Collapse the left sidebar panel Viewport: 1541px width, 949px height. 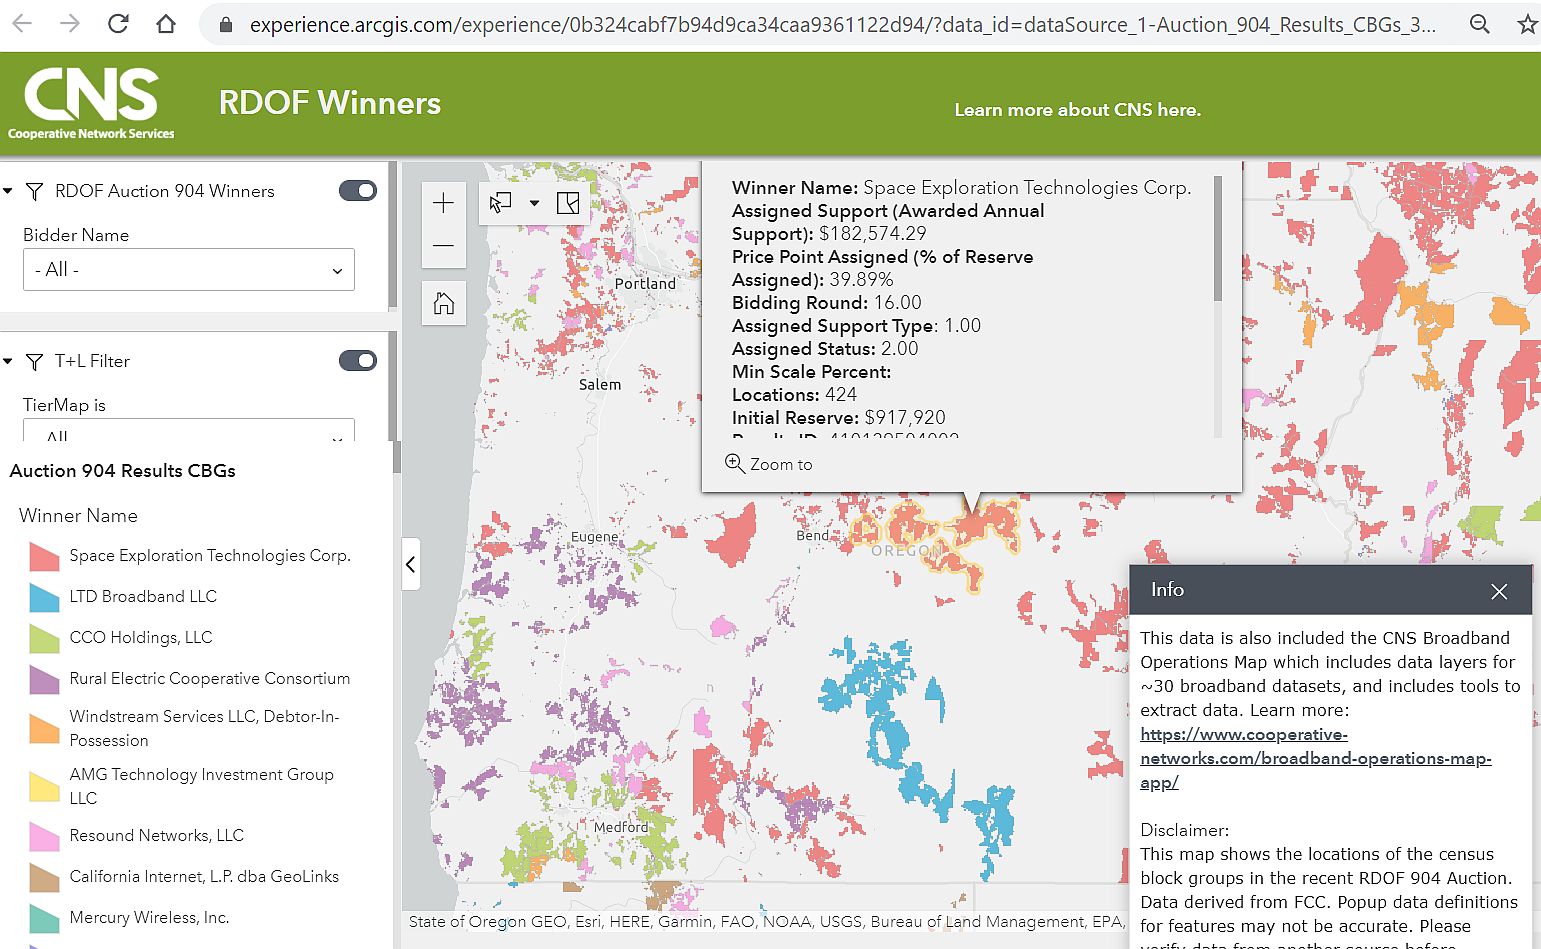pyautogui.click(x=411, y=564)
